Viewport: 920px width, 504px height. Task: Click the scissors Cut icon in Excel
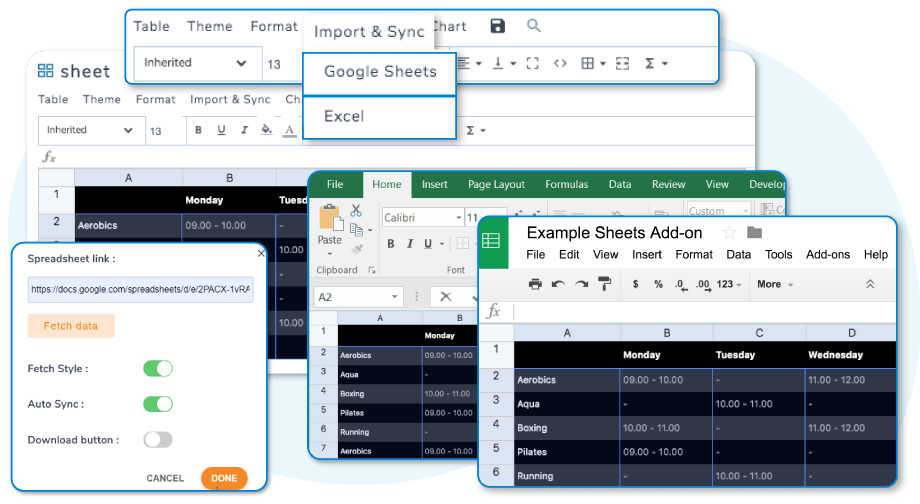tap(356, 210)
